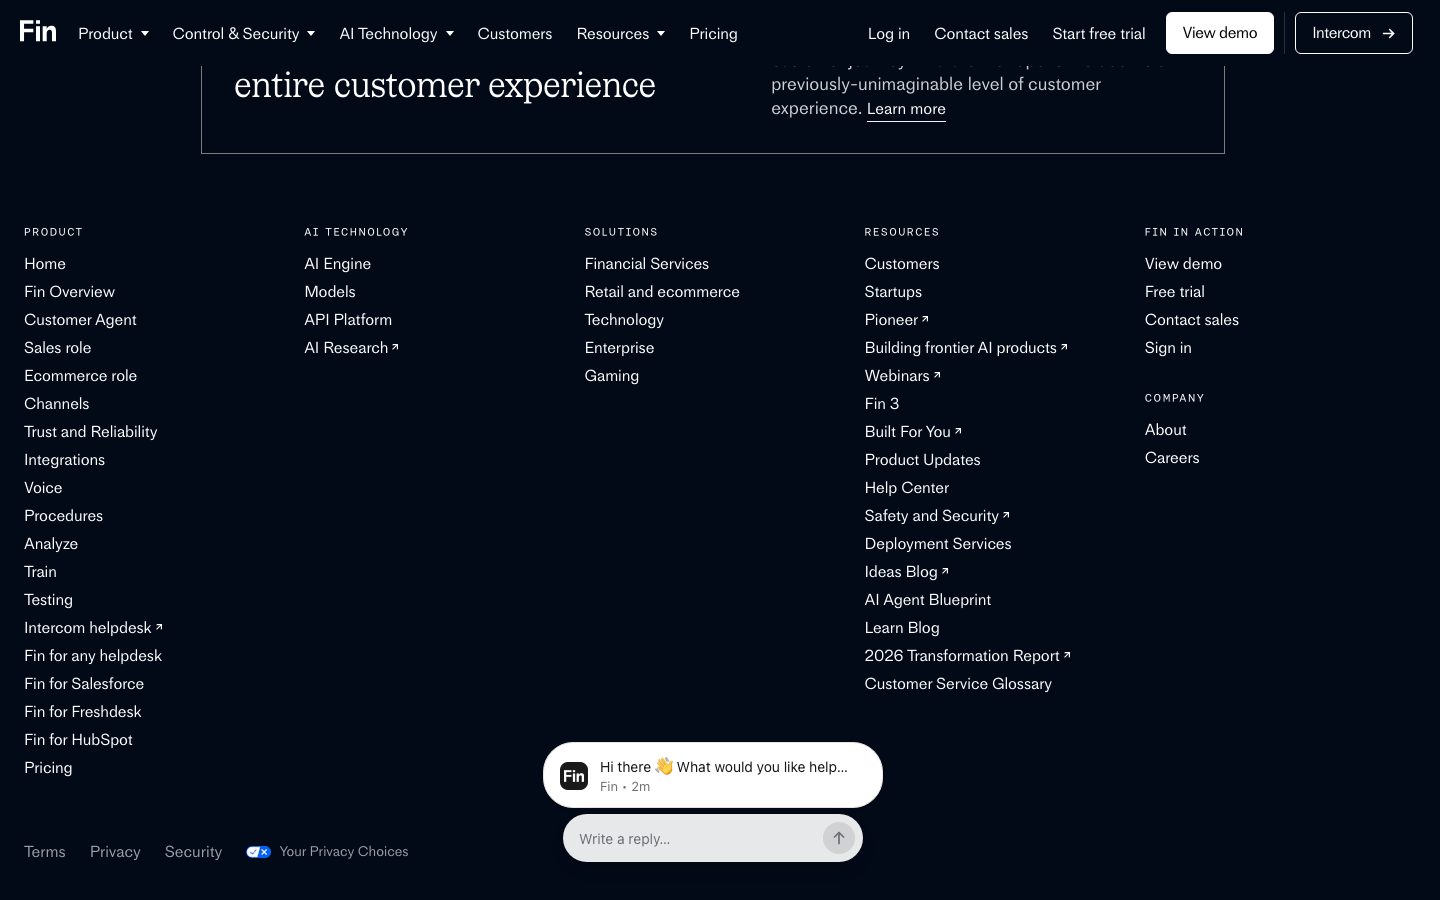
Task: Click the View demo button
Action: 1219,33
